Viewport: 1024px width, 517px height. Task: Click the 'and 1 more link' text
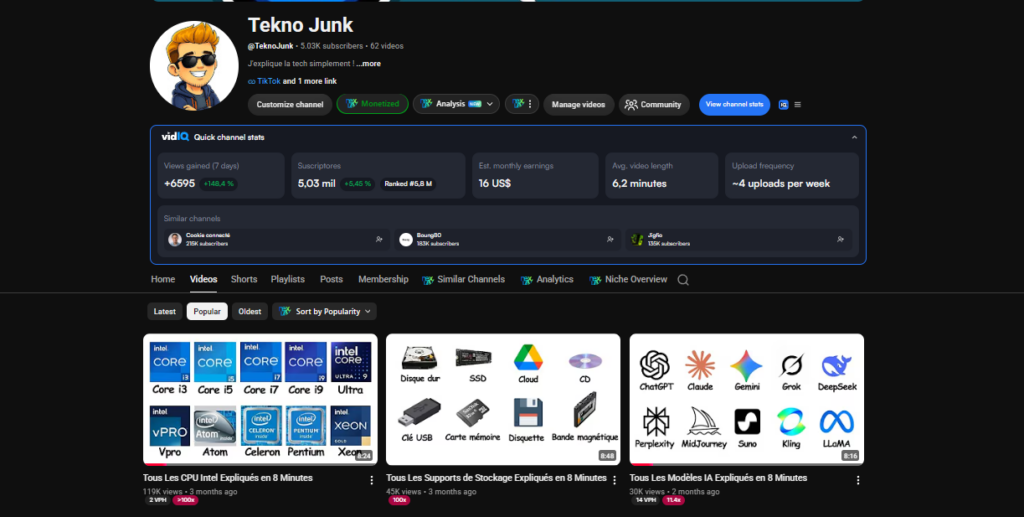coord(310,82)
